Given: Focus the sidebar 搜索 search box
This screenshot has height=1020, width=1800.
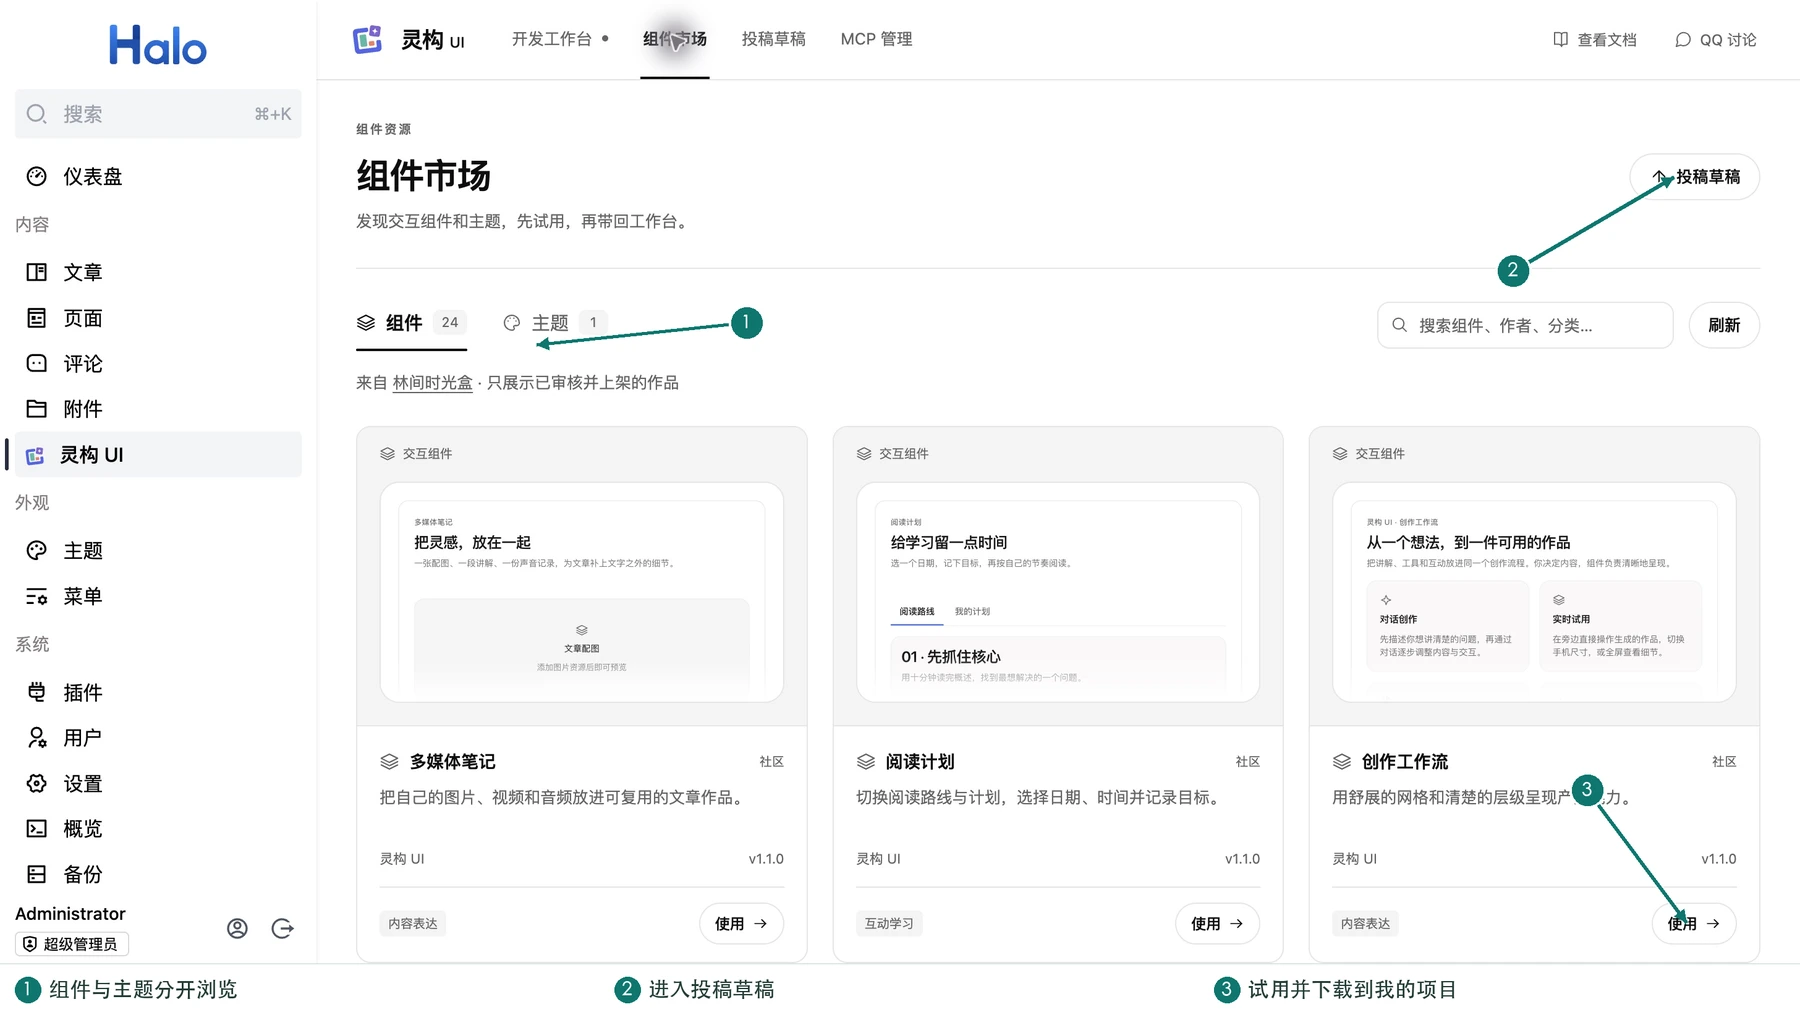Looking at the screenshot, I should tap(158, 114).
